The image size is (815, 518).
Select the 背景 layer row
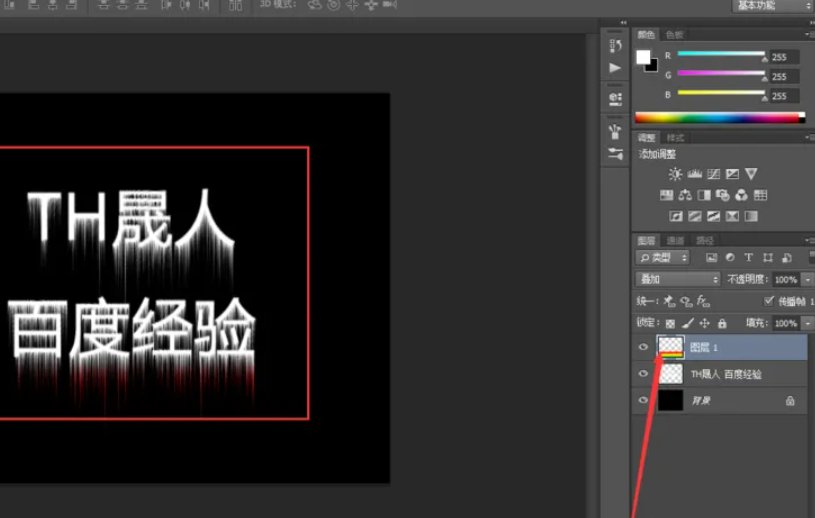(720, 401)
